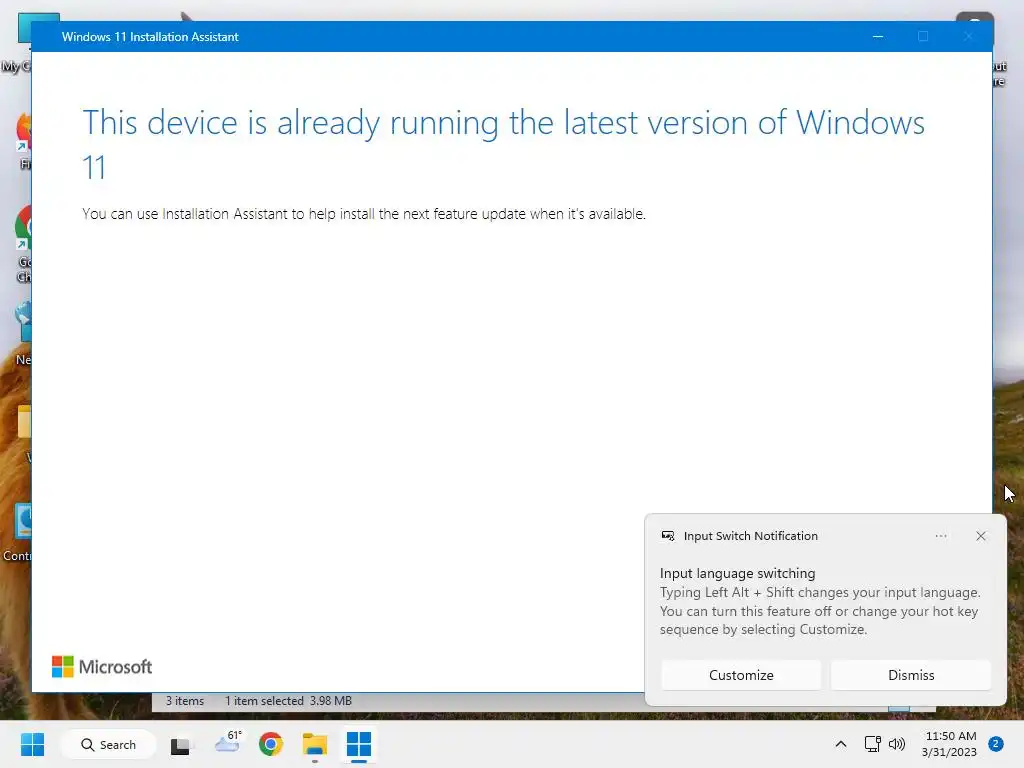Close the Input Switch Notification with X
This screenshot has width=1024, height=768.
981,536
